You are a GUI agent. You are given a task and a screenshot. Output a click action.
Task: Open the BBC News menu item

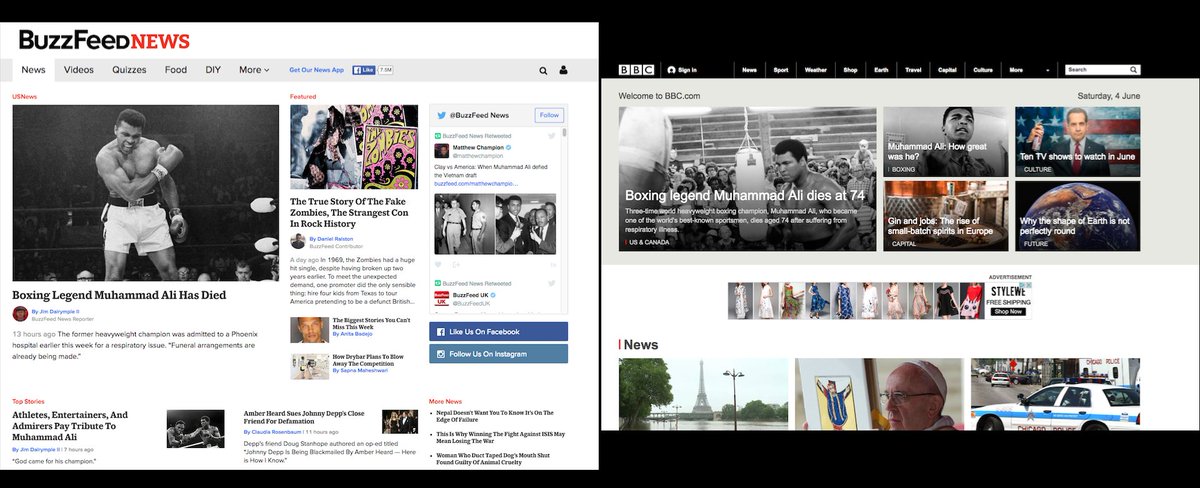click(749, 70)
